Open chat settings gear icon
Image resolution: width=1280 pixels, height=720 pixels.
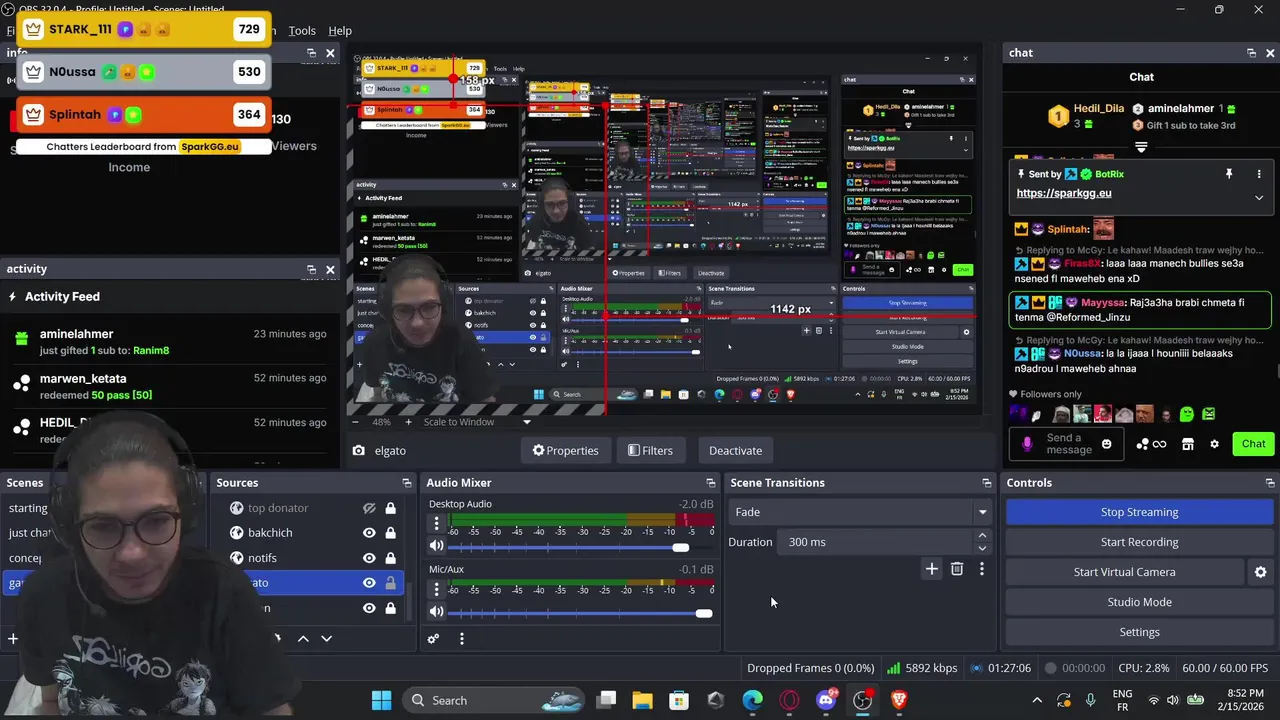1214,444
